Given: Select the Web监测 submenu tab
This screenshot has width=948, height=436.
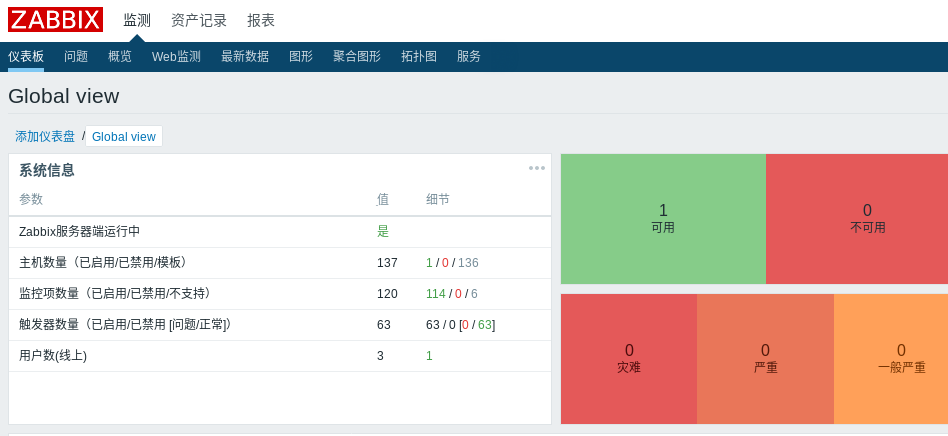Looking at the screenshot, I should pyautogui.click(x=176, y=57).
